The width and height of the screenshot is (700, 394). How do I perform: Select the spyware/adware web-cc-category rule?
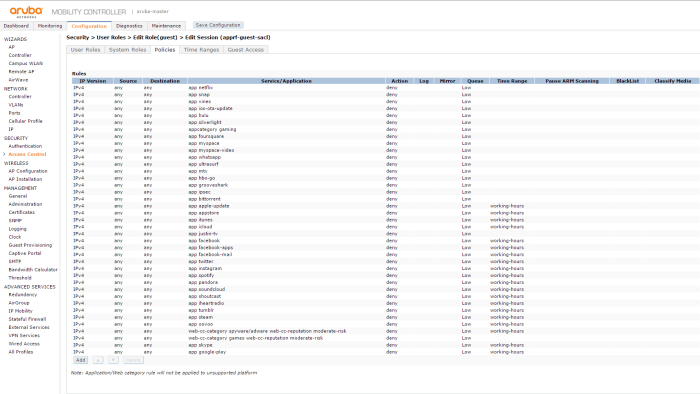pyautogui.click(x=385, y=331)
